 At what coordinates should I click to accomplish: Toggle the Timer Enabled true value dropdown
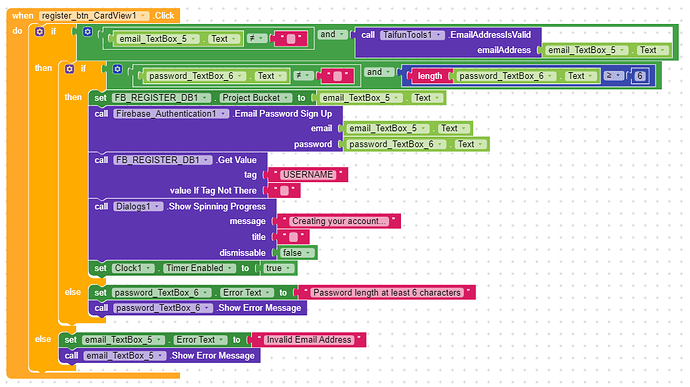click(x=279, y=268)
